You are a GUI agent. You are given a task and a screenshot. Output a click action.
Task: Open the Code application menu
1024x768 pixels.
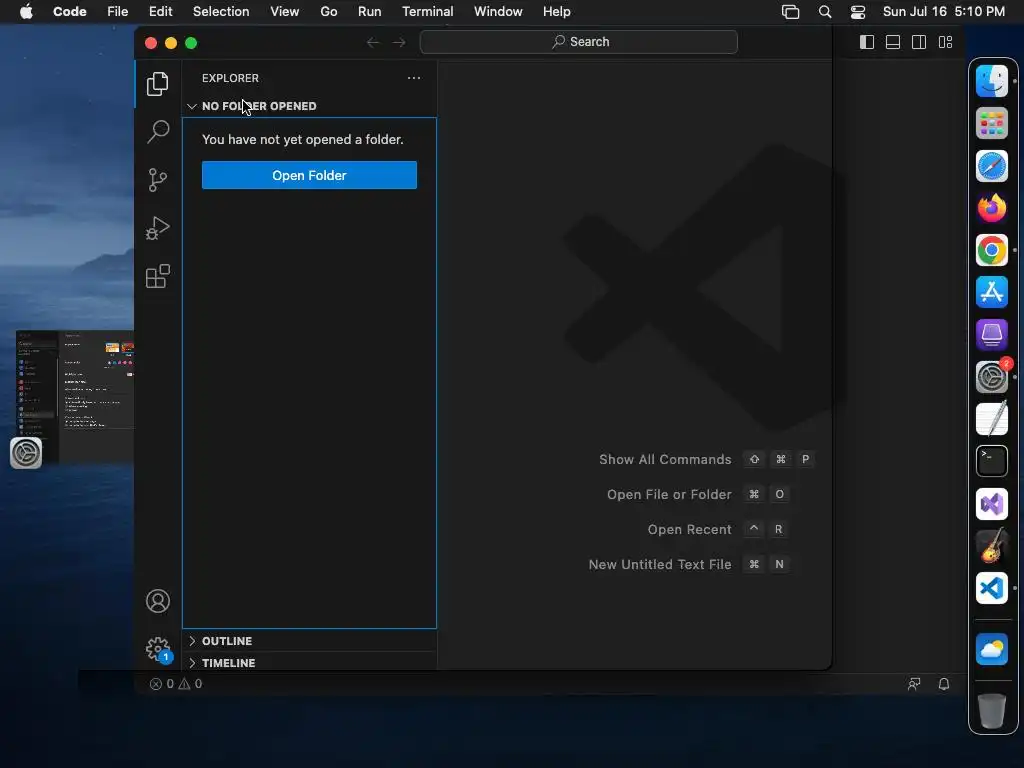70,12
